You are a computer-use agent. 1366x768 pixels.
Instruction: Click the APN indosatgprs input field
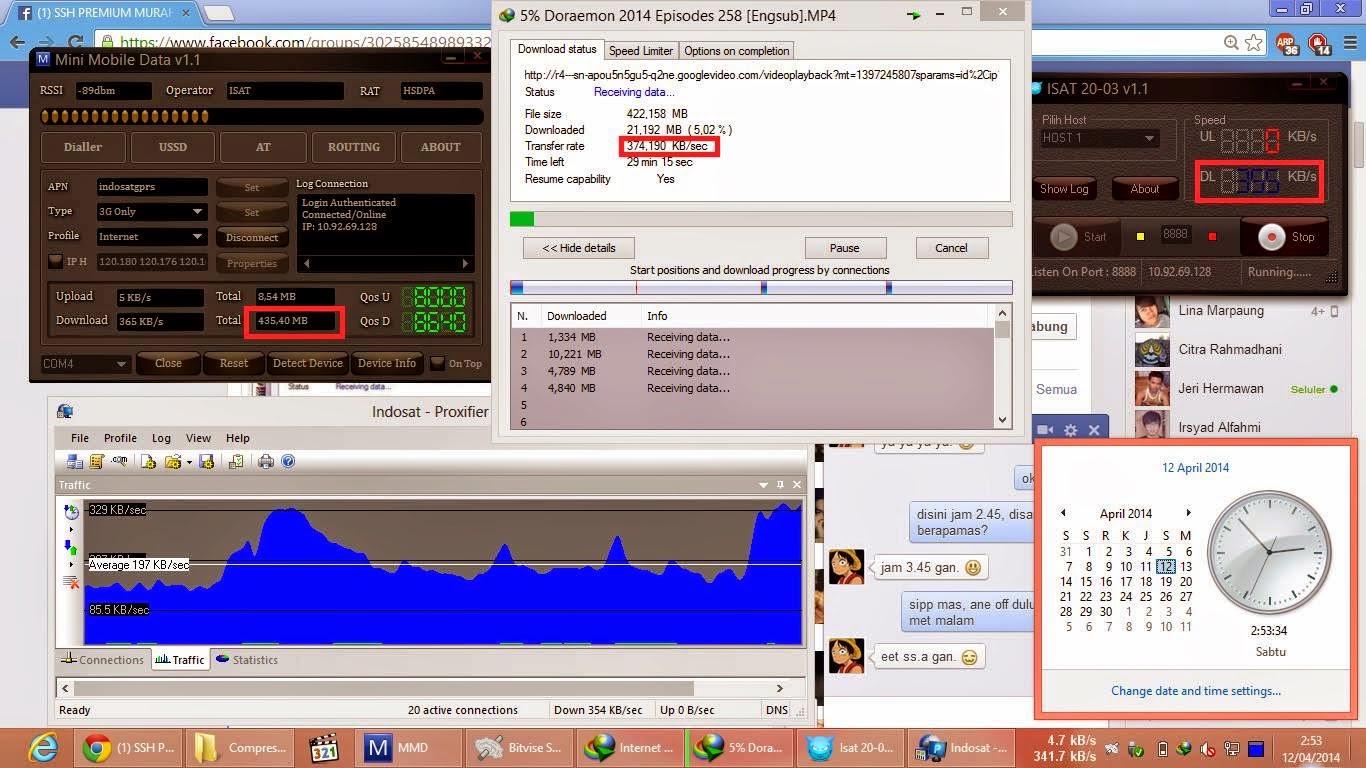pyautogui.click(x=152, y=187)
